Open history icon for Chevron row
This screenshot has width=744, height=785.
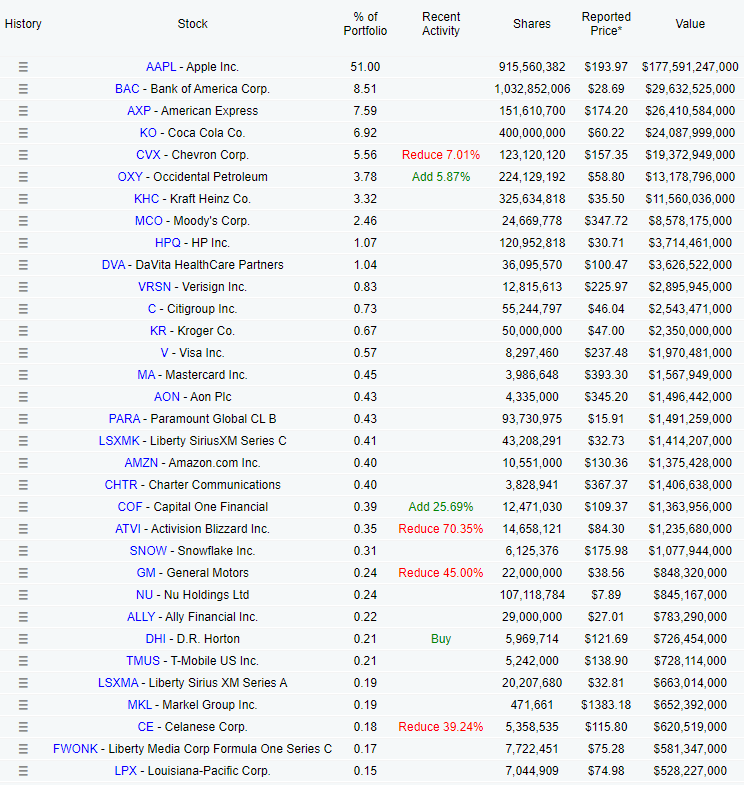pyautogui.click(x=23, y=155)
